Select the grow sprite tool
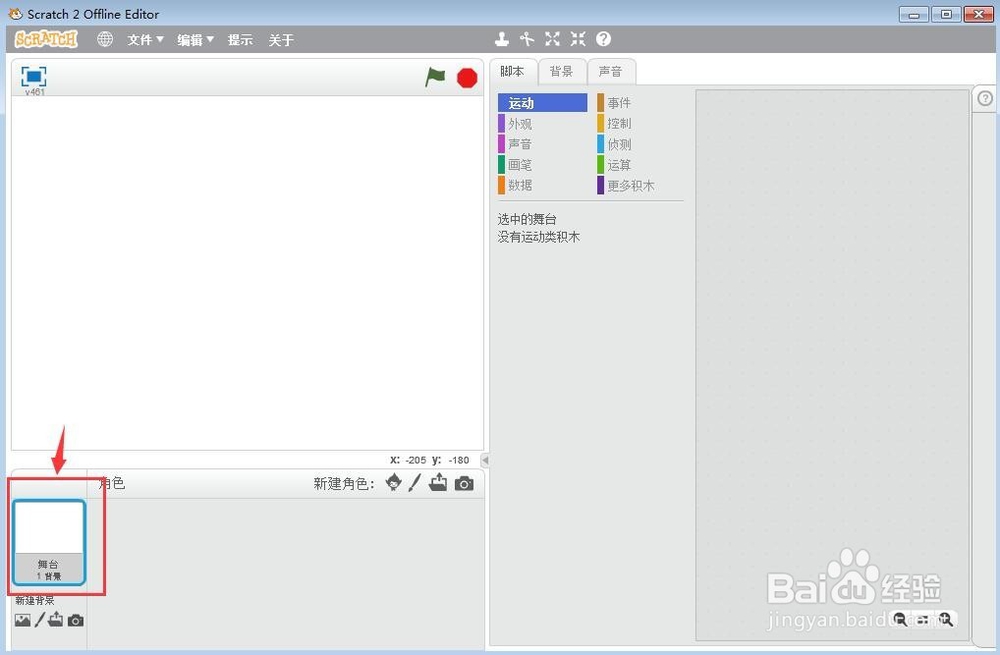This screenshot has height=655, width=1000. (x=552, y=40)
